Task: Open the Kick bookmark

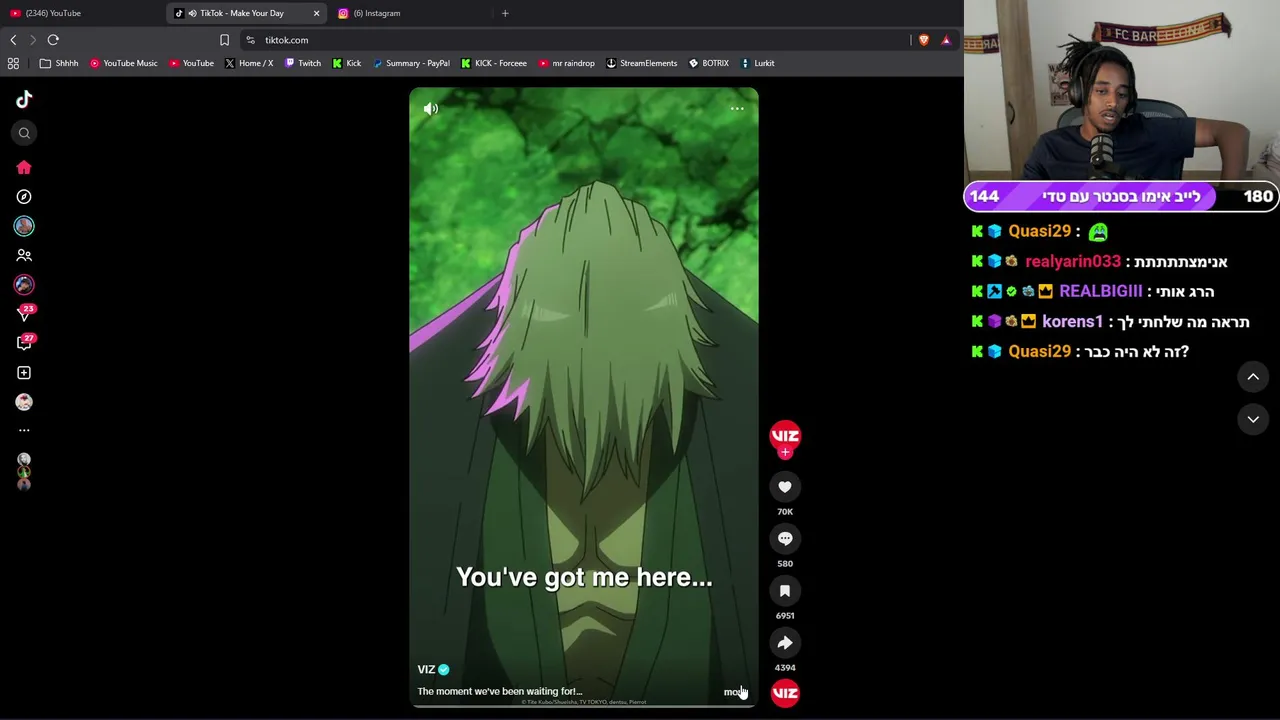Action: click(347, 63)
